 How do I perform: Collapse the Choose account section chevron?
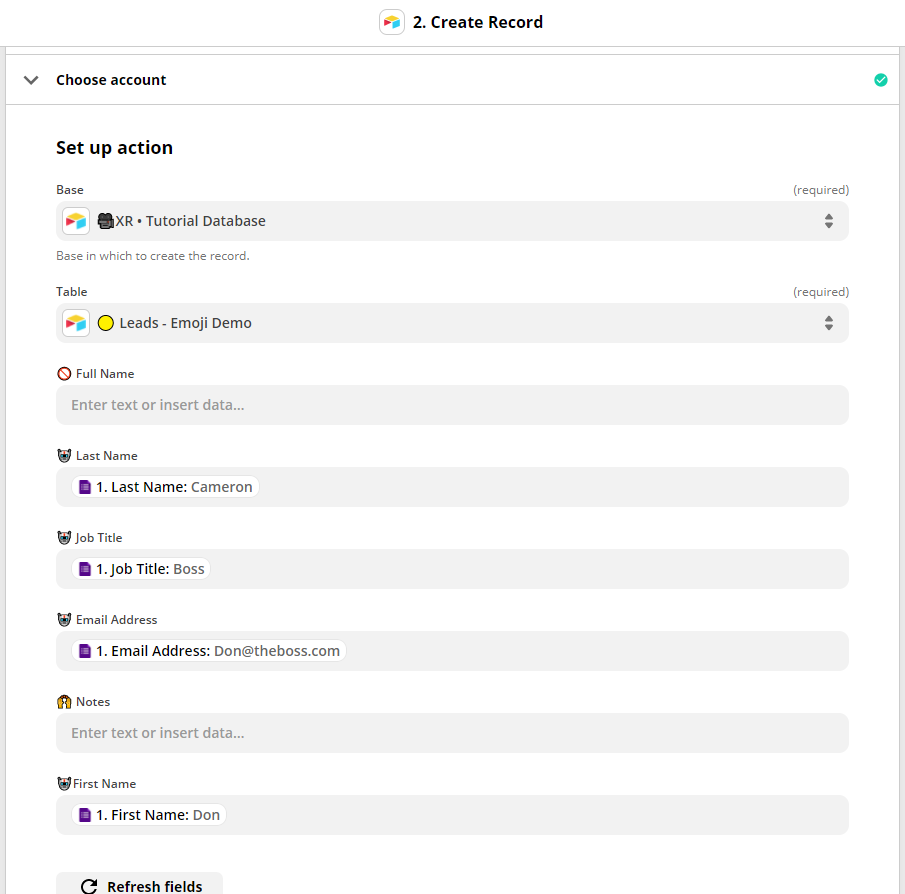click(x=31, y=80)
